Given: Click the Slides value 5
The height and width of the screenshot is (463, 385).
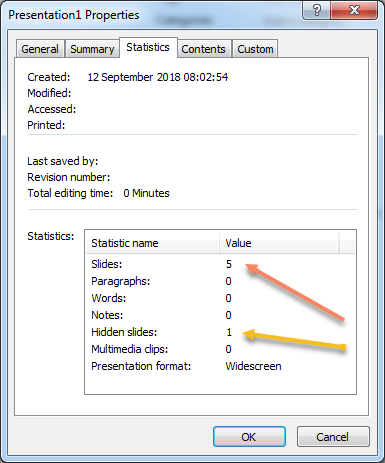Looking at the screenshot, I should pos(229,264).
